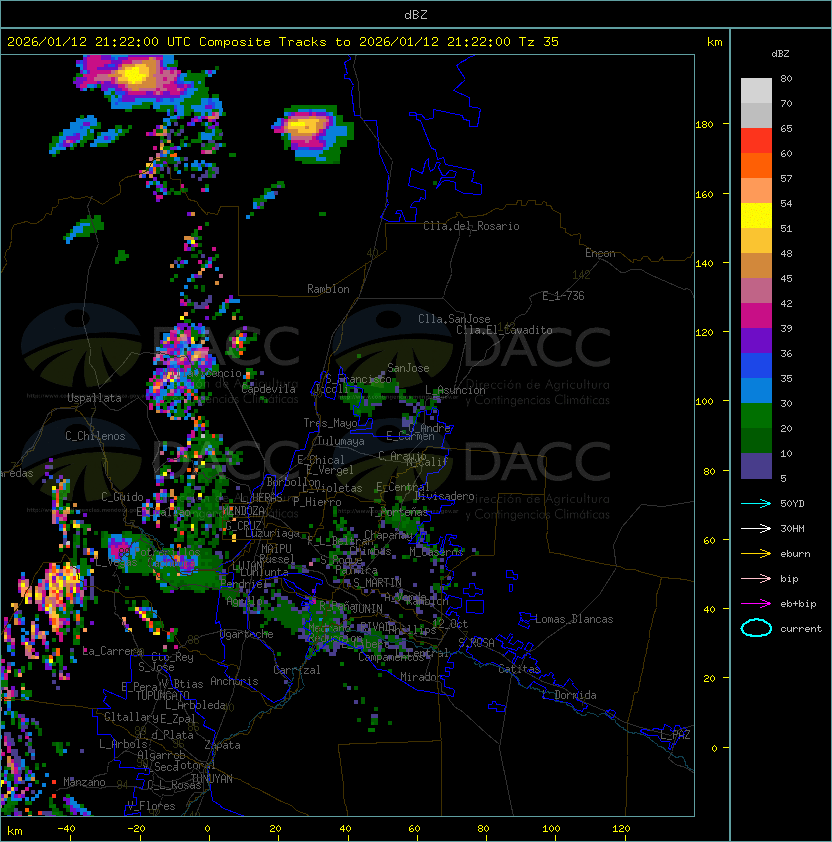The height and width of the screenshot is (842, 832).
Task: Click the 'La_Carrera' map label
Action: [x=113, y=651]
